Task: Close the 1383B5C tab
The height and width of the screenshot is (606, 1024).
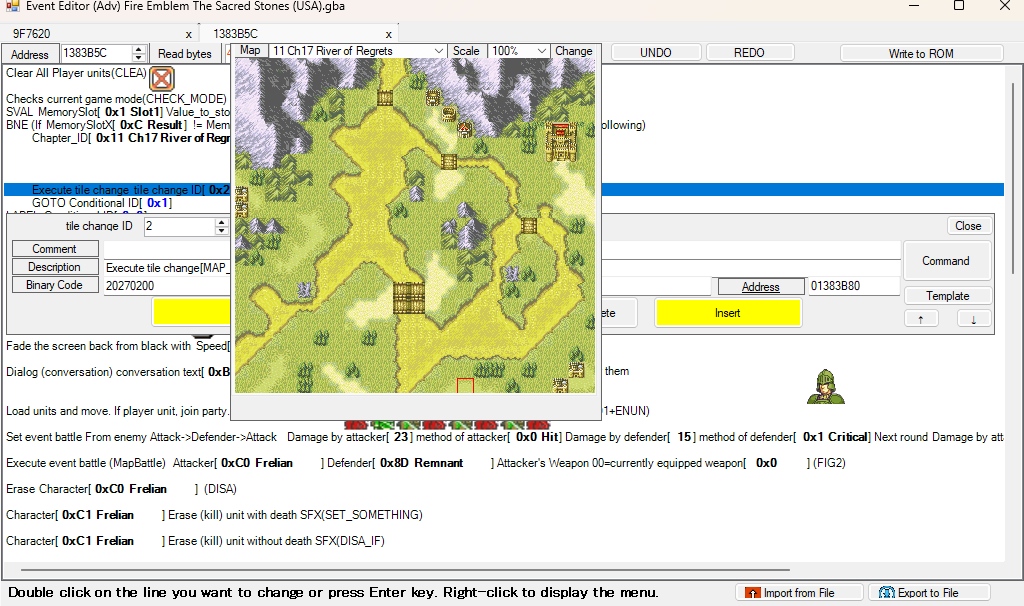Action: (389, 34)
